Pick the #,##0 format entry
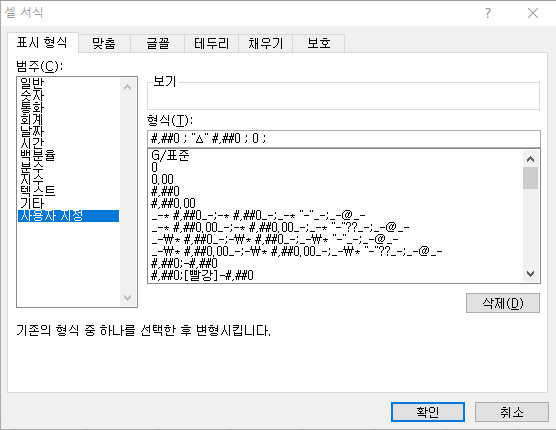556x430 pixels. (x=335, y=192)
